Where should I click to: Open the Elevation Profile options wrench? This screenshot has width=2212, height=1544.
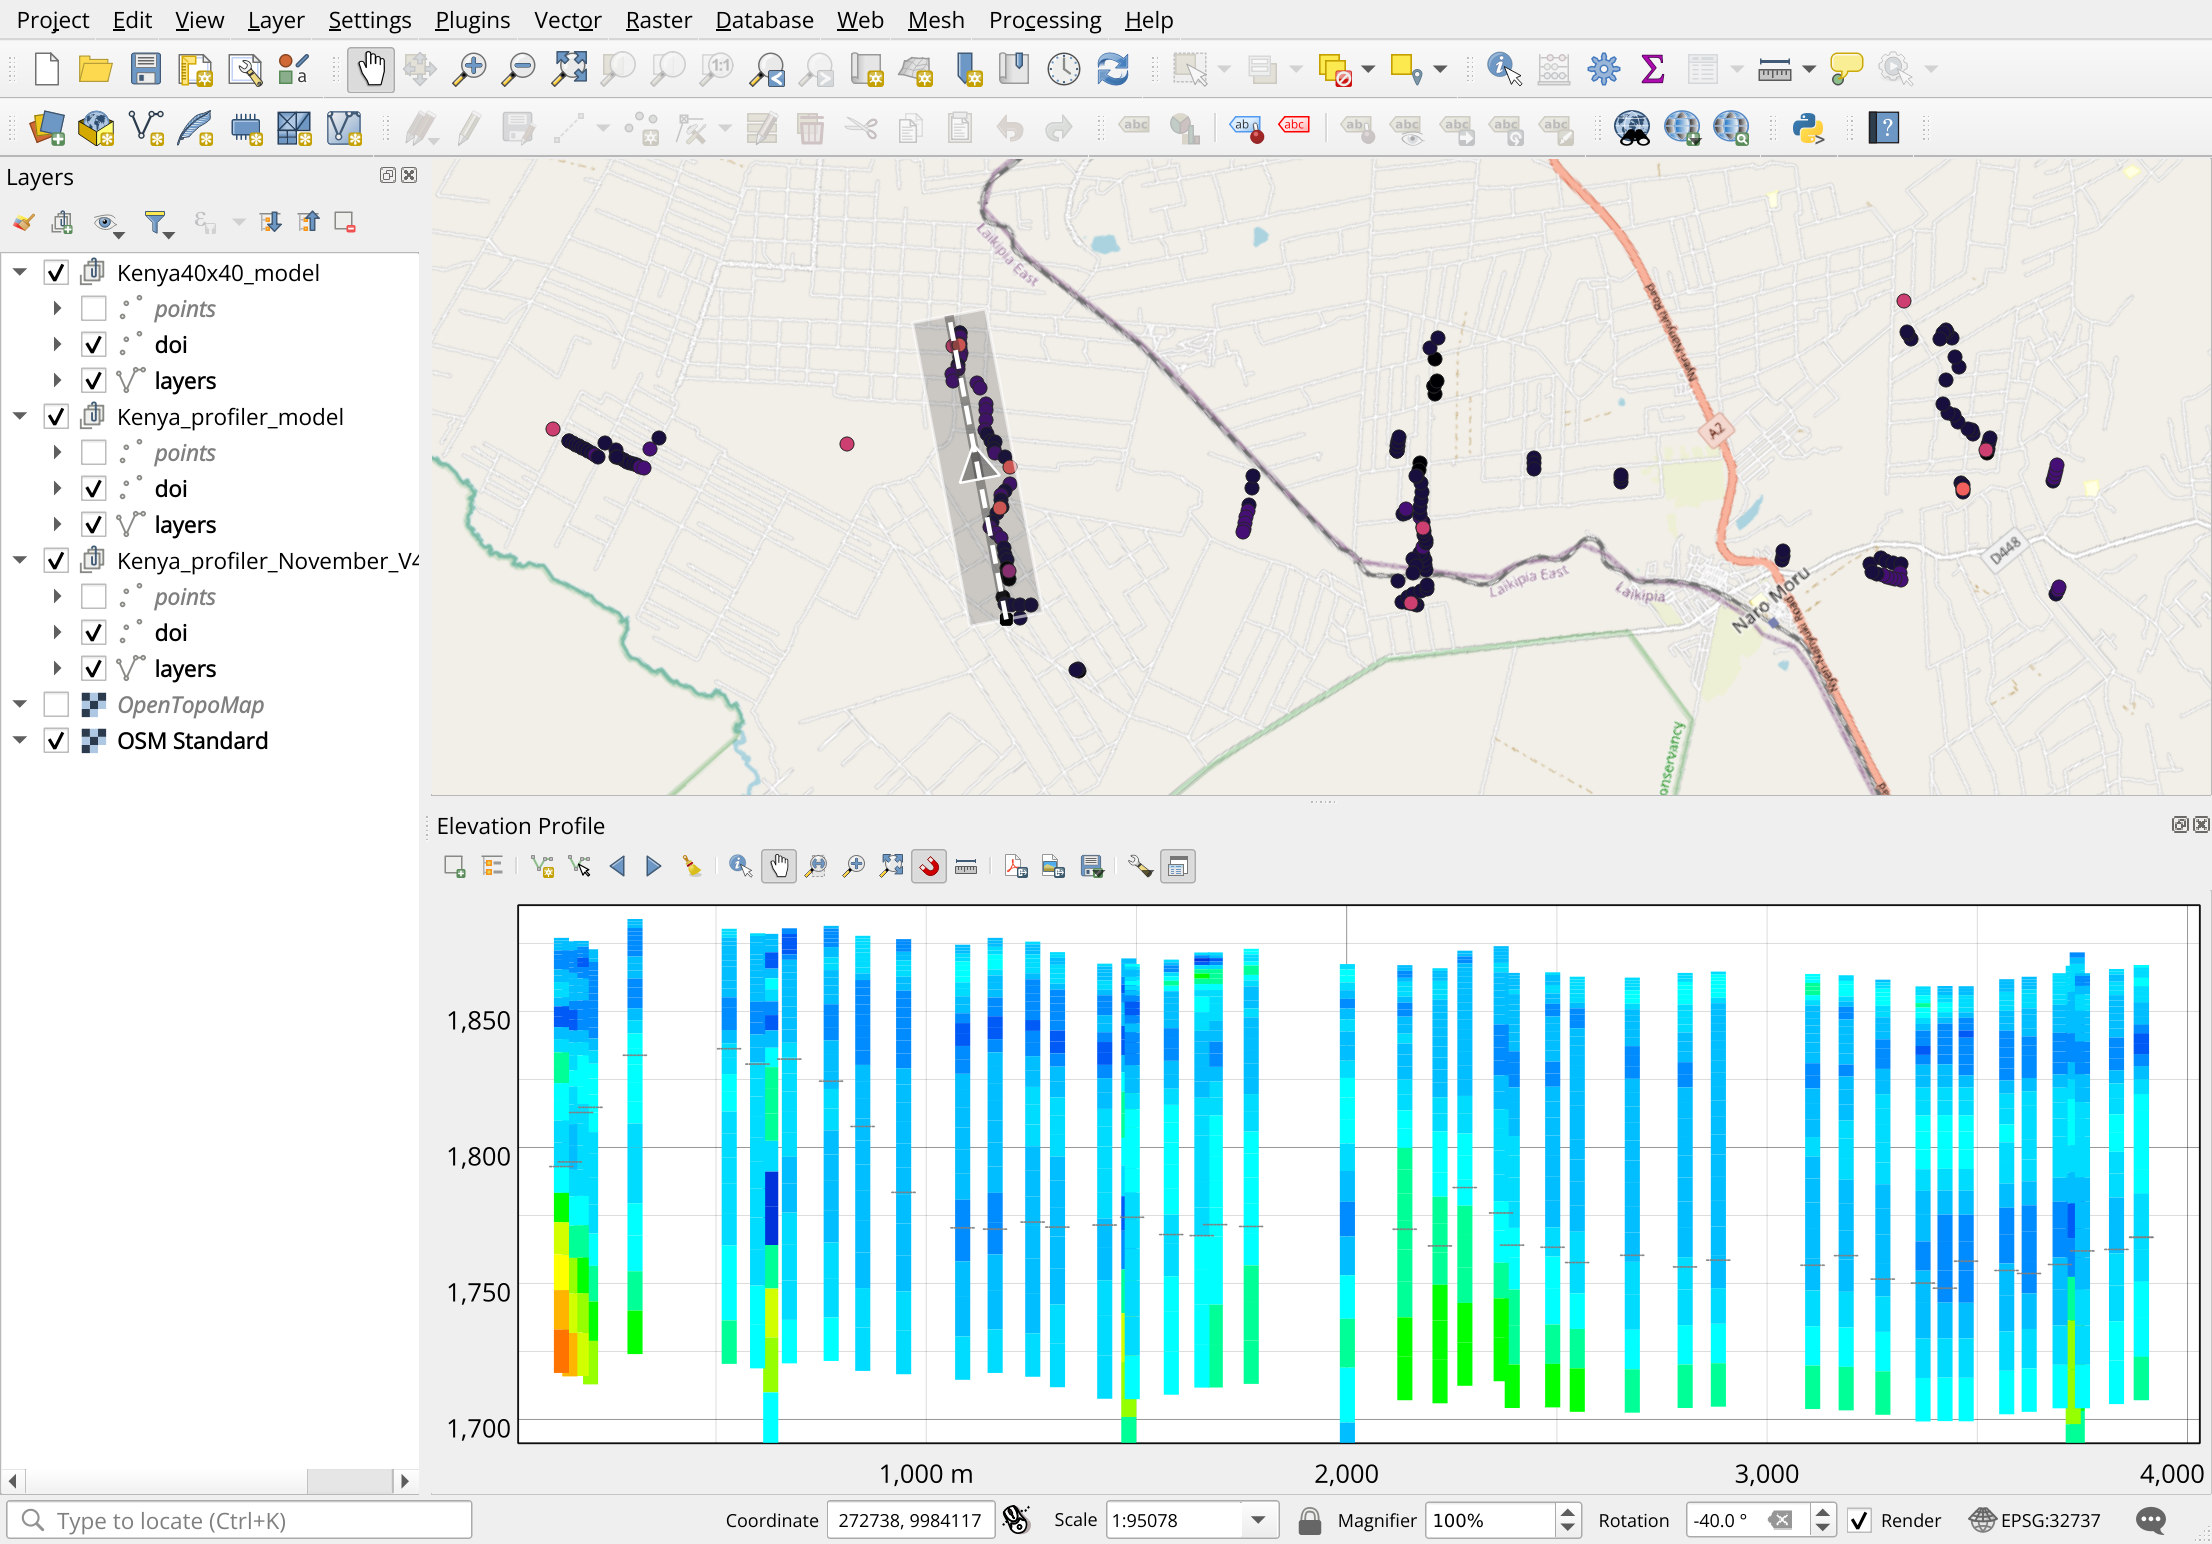1139,866
